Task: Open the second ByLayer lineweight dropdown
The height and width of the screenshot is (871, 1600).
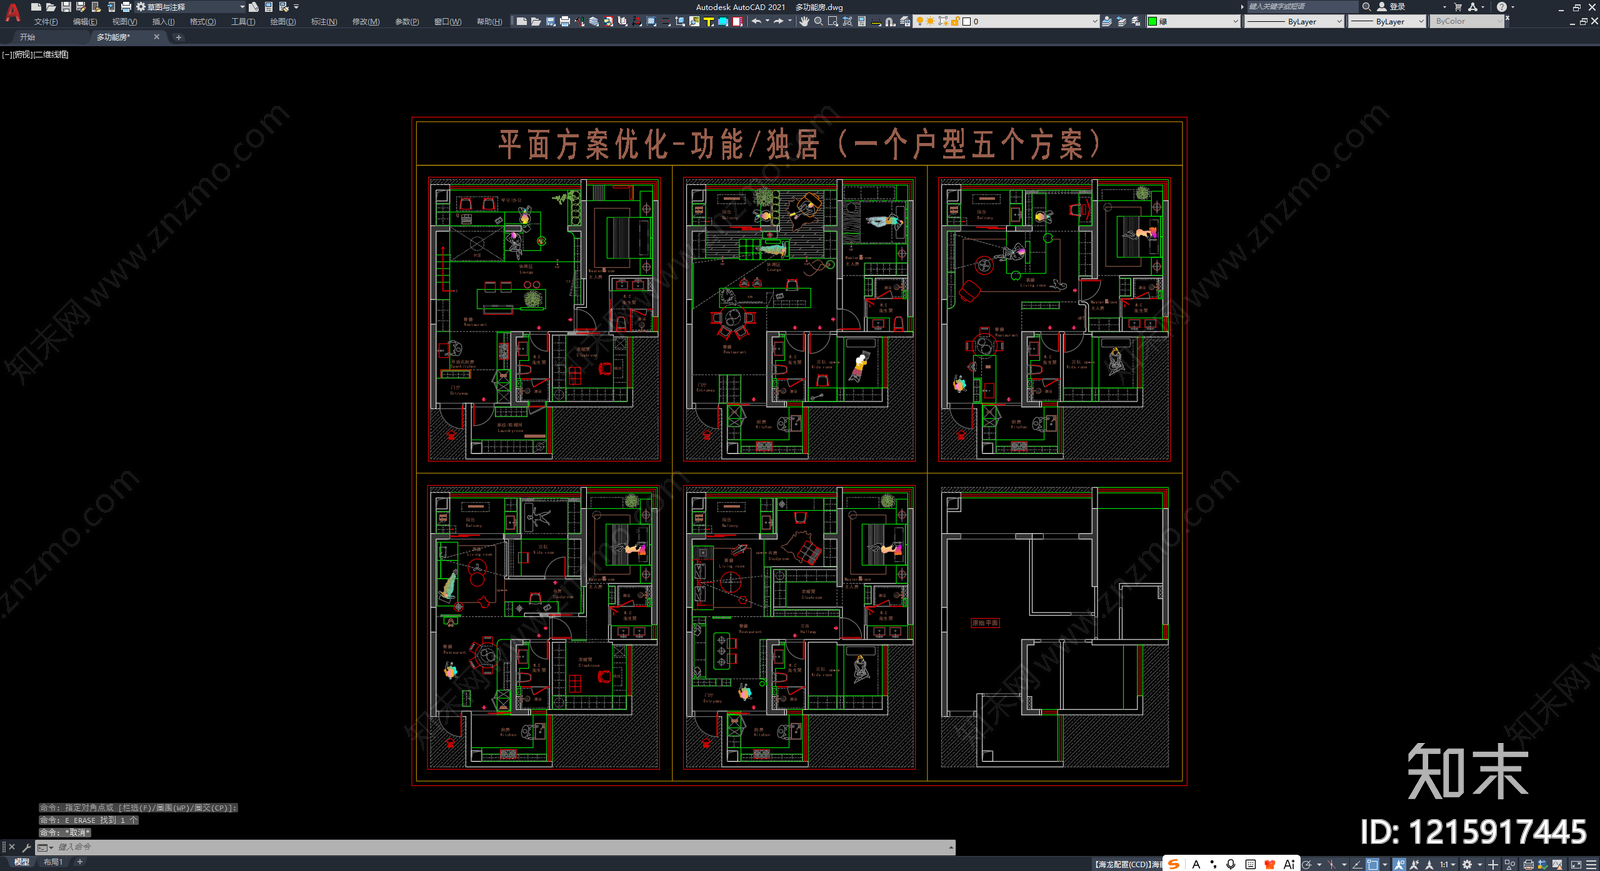Action: pyautogui.click(x=1387, y=21)
